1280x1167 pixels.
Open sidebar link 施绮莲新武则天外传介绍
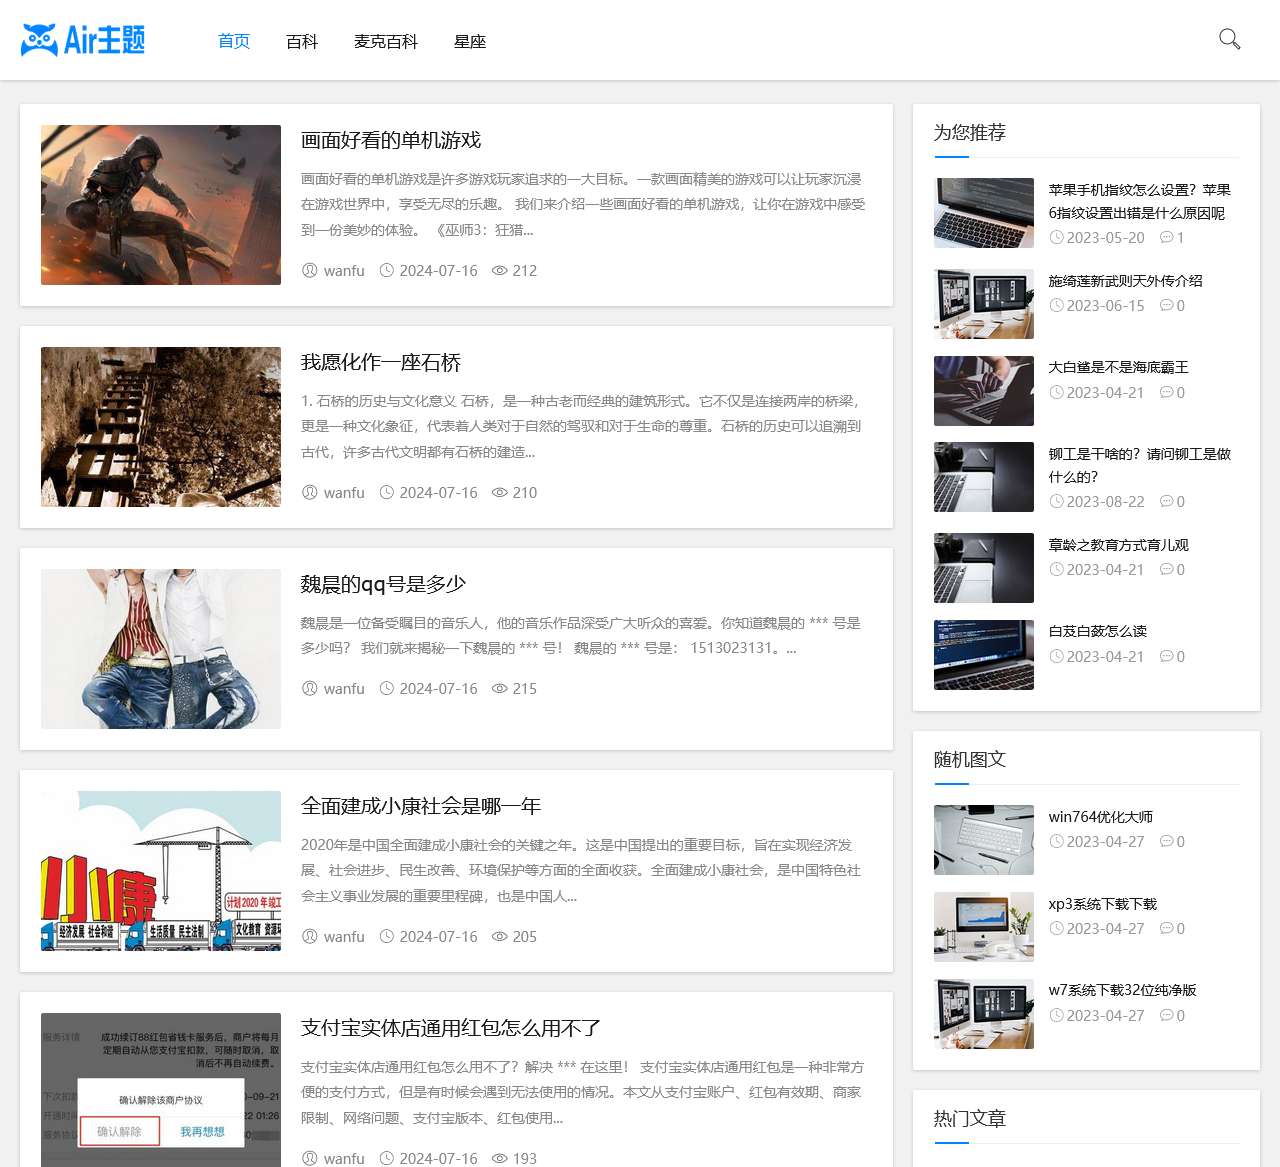click(1125, 281)
